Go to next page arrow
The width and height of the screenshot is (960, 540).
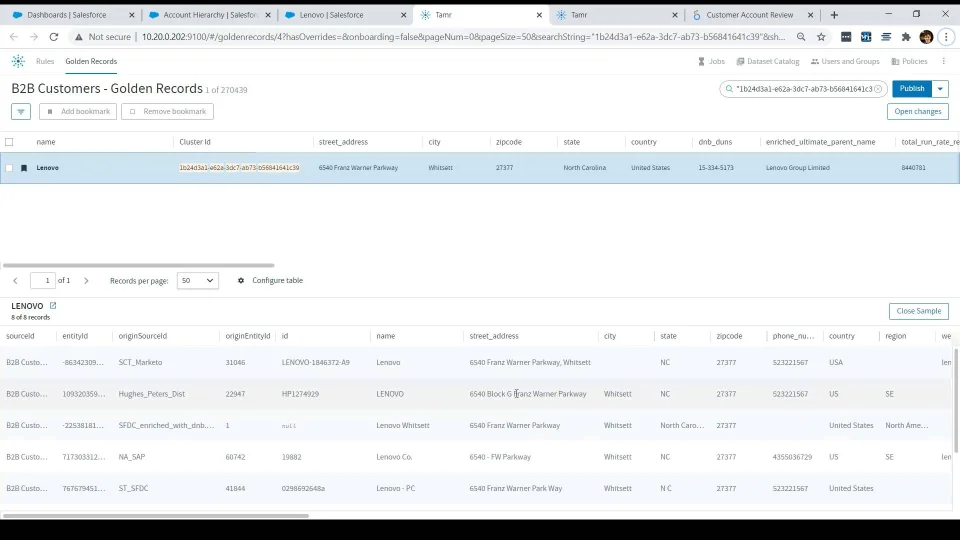tap(86, 280)
